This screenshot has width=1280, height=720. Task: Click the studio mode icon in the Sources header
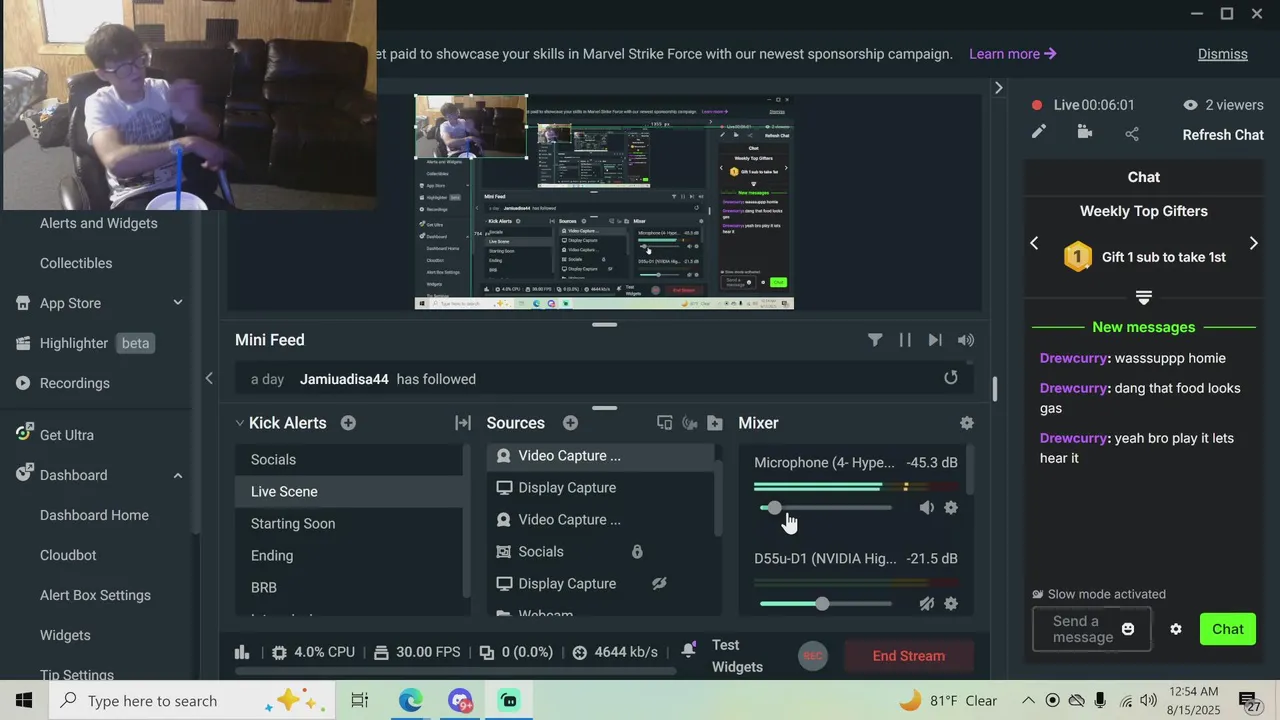[689, 423]
